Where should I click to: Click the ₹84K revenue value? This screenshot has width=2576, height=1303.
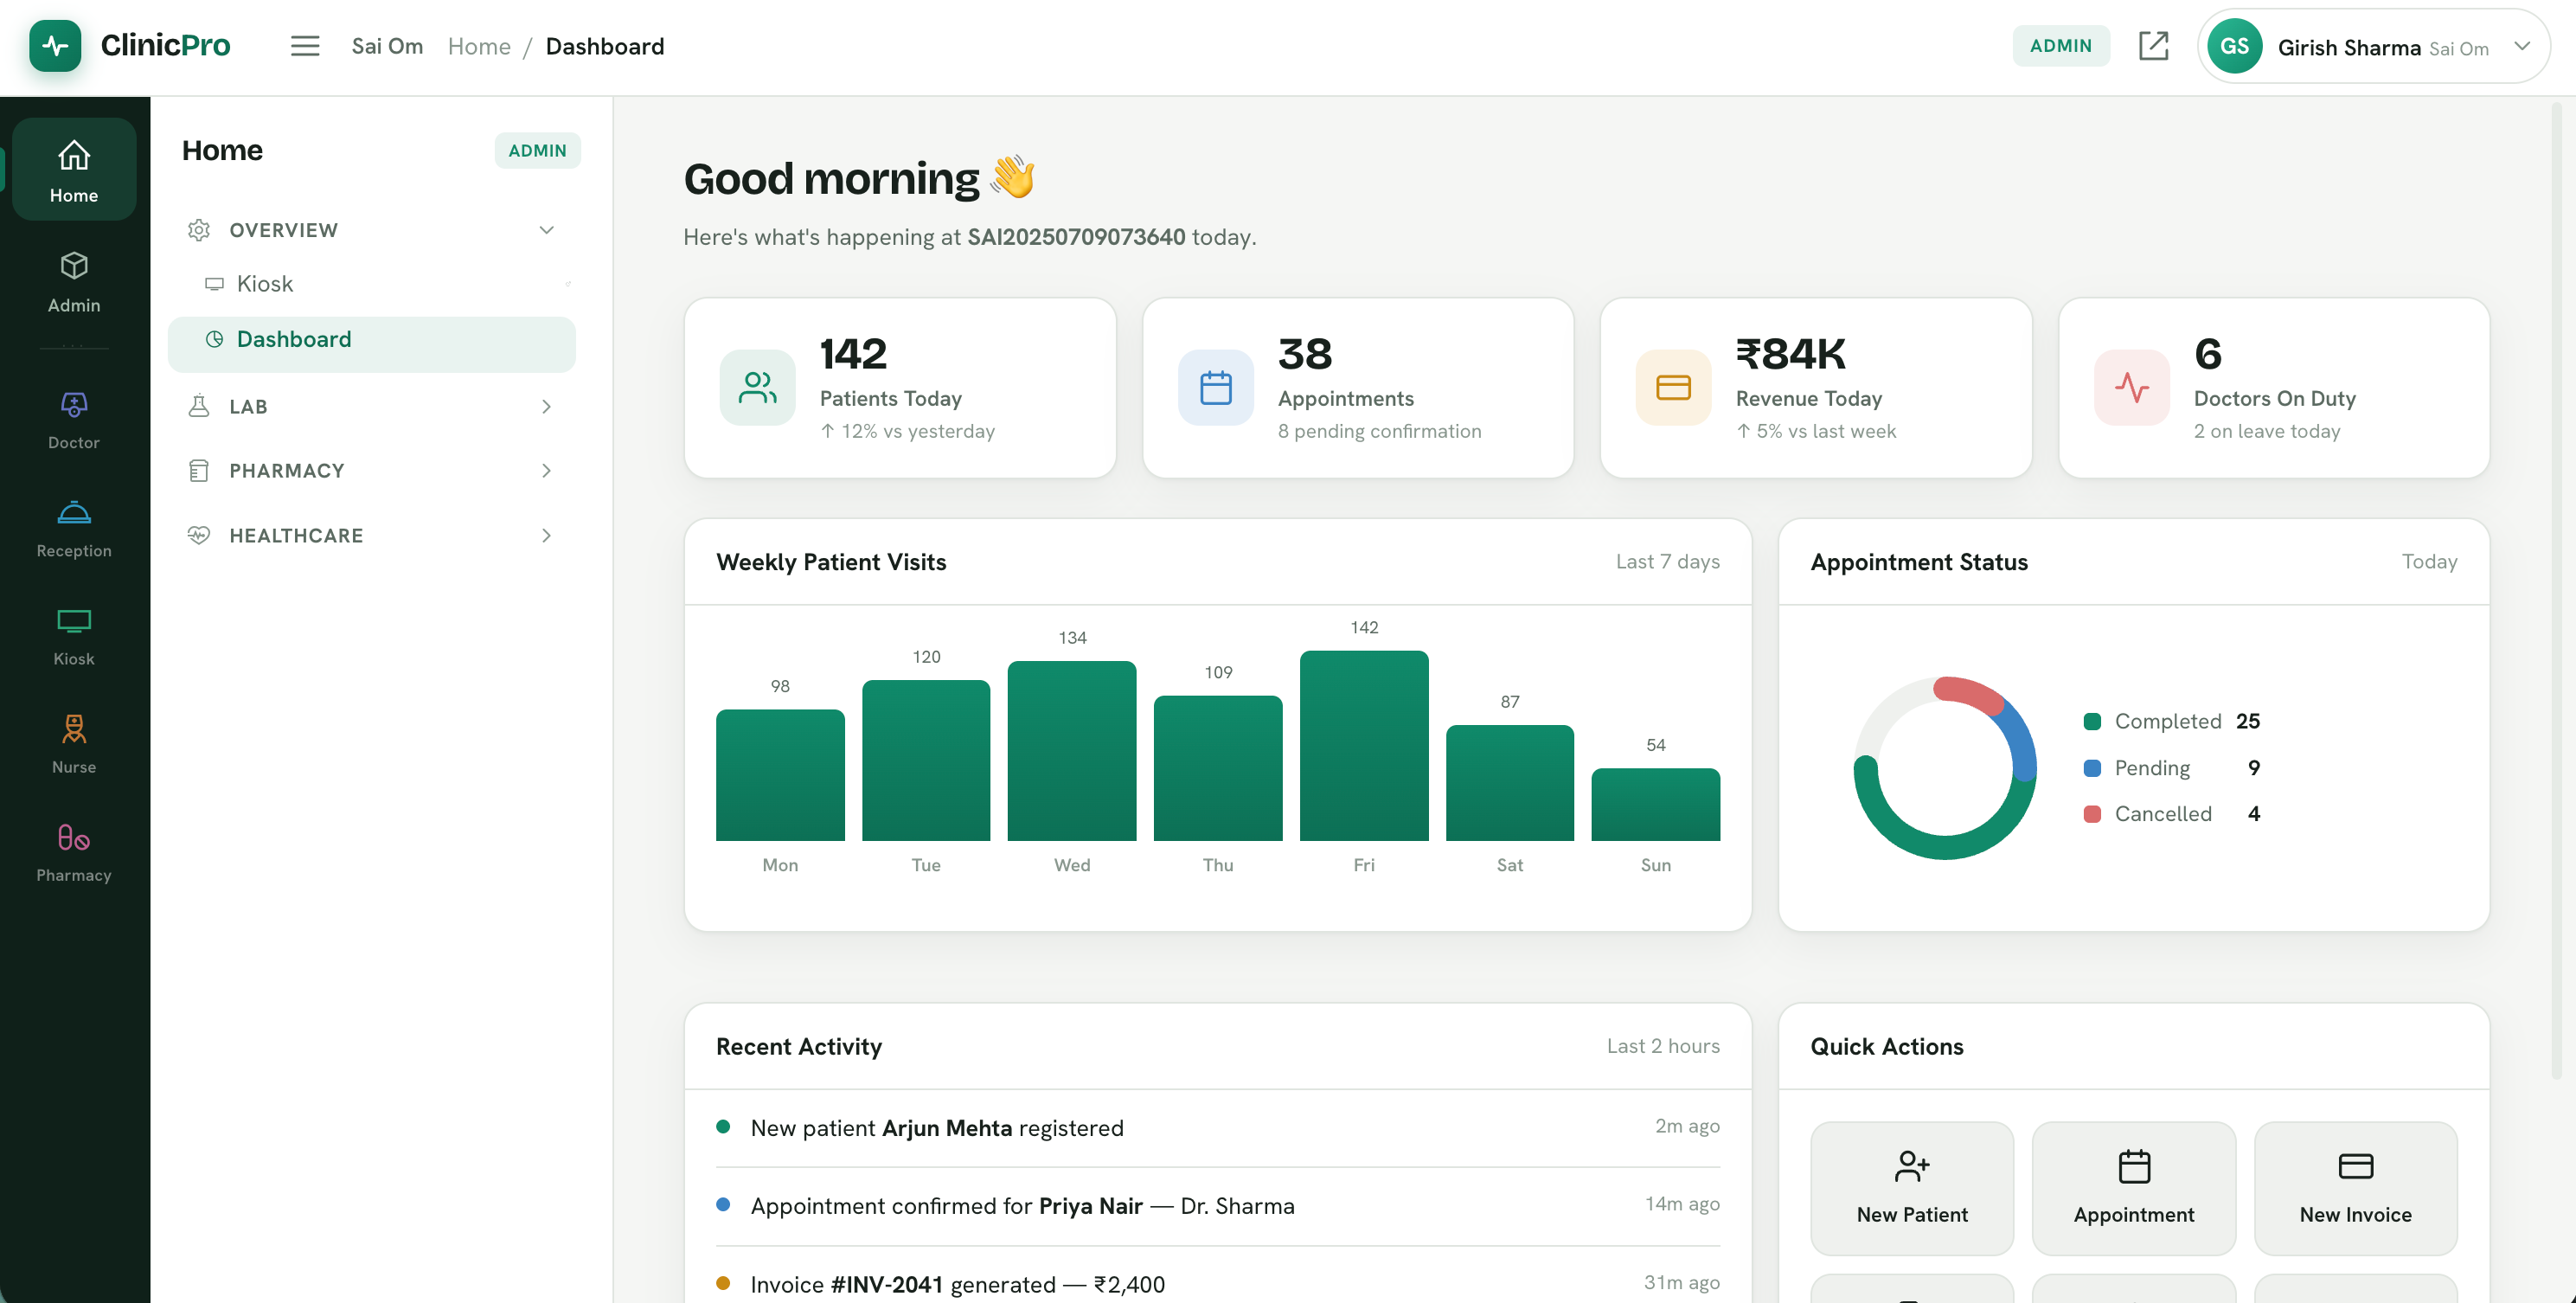coord(1790,354)
